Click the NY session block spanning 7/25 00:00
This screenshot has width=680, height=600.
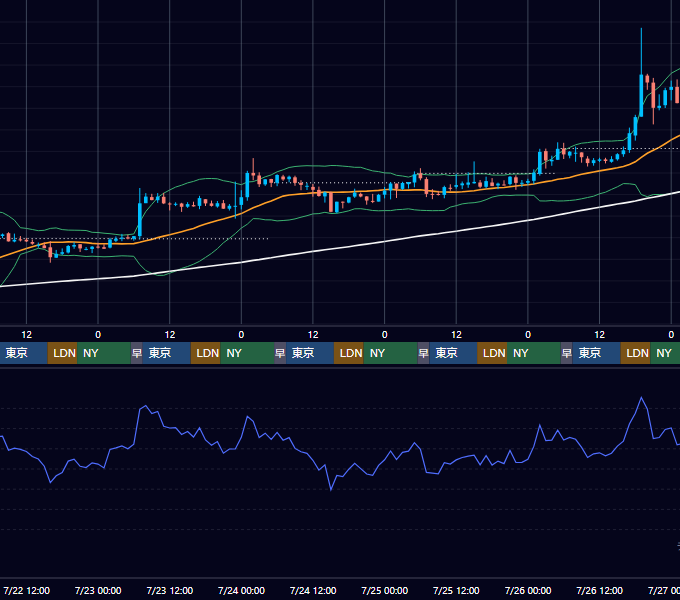[x=390, y=353]
